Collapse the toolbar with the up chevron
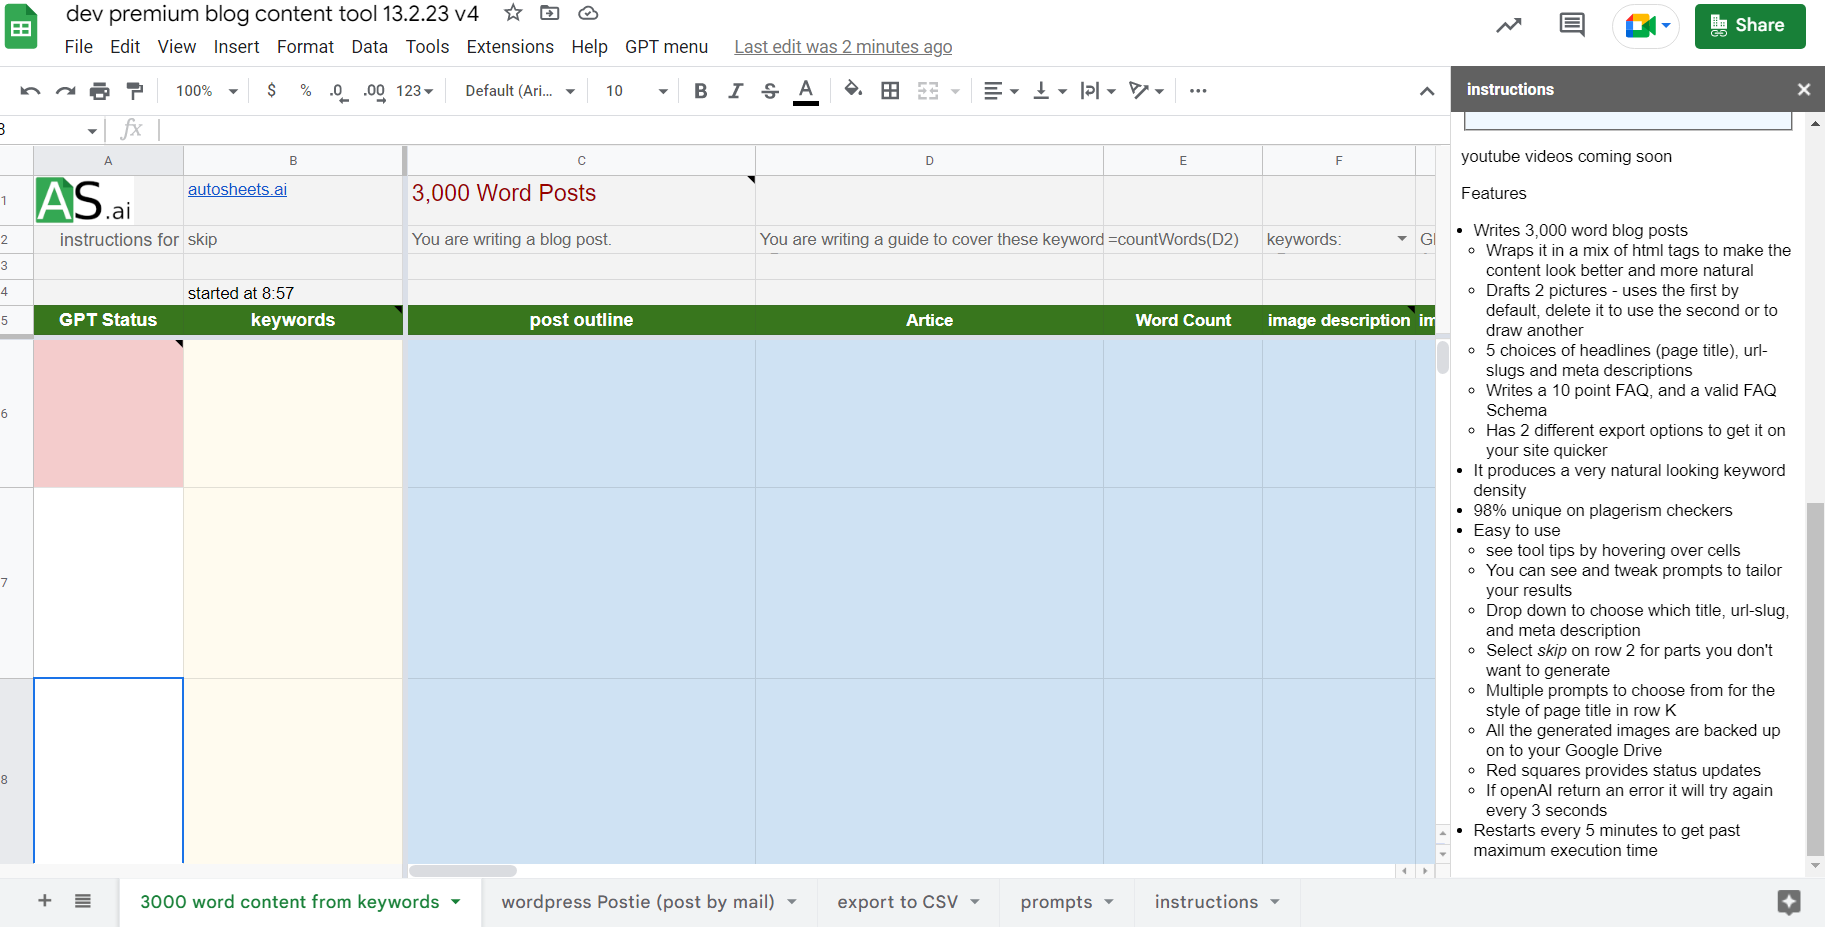This screenshot has height=927, width=1825. pos(1426,91)
